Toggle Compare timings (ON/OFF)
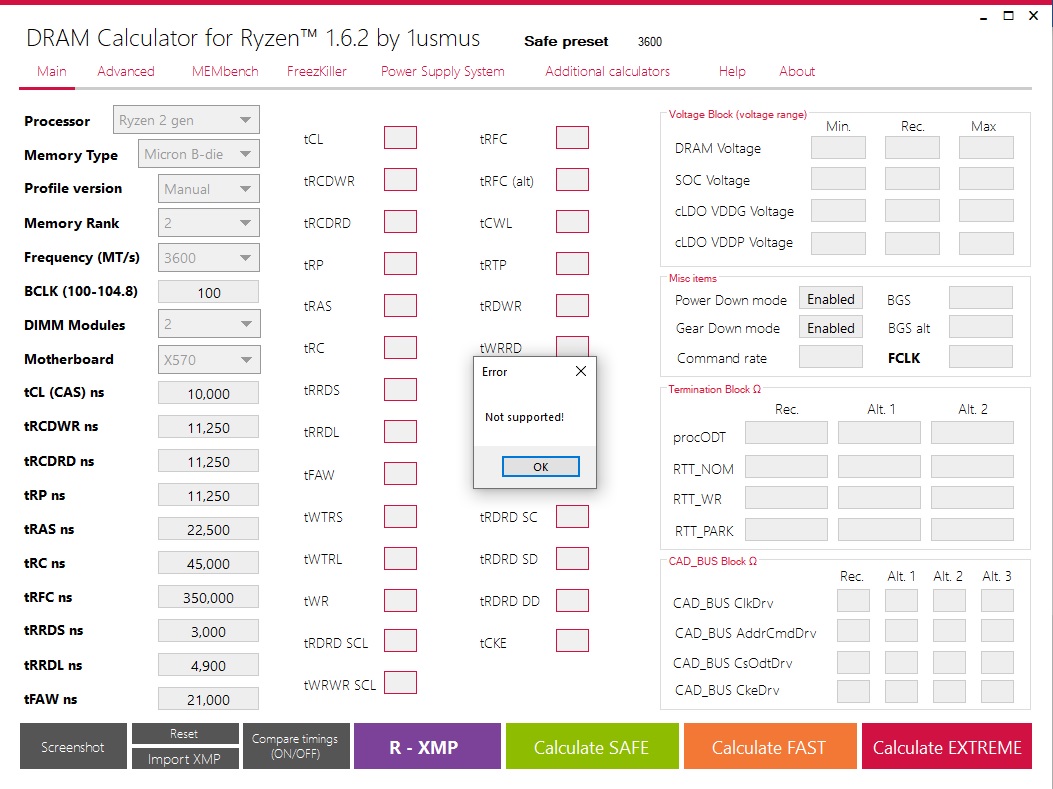1053x789 pixels. [x=295, y=746]
